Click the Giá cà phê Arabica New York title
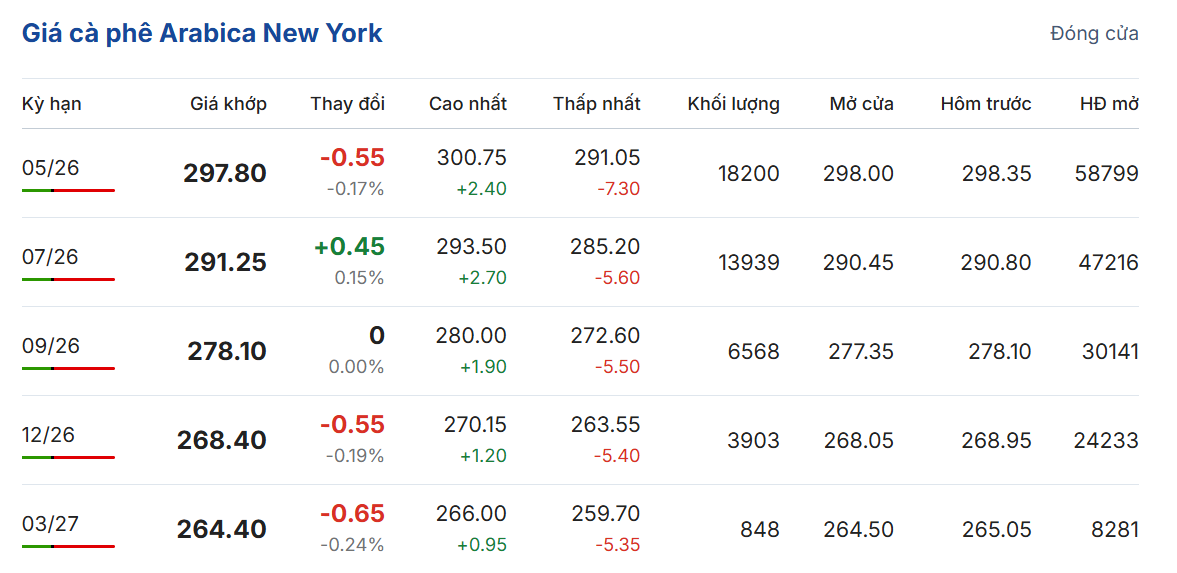 click(202, 33)
